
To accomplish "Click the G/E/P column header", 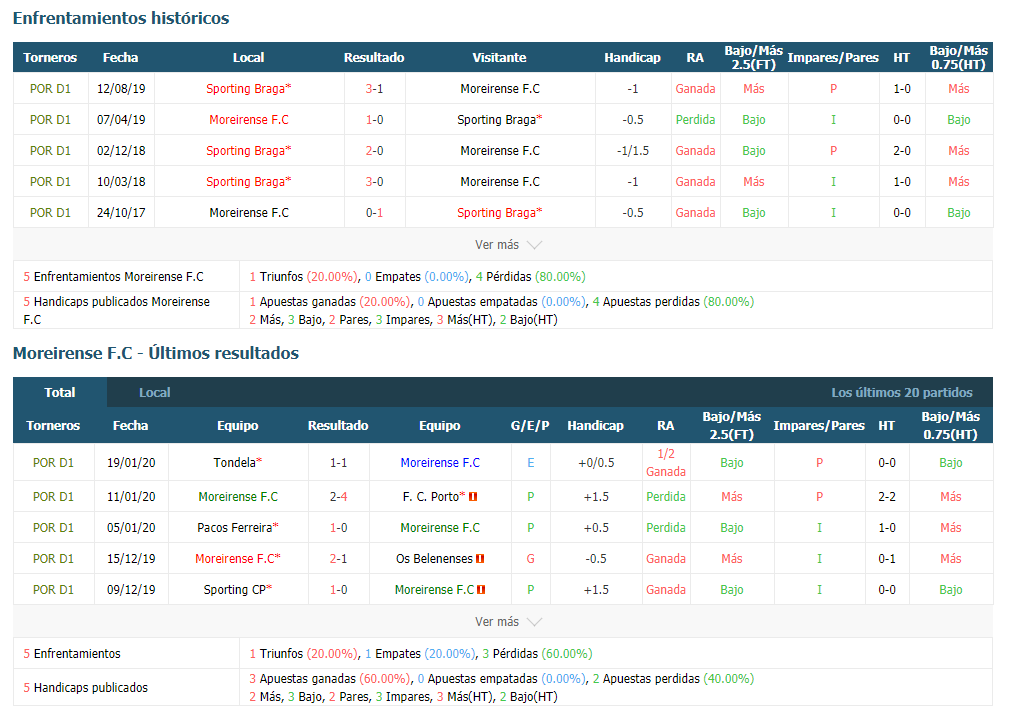I will (x=530, y=426).
